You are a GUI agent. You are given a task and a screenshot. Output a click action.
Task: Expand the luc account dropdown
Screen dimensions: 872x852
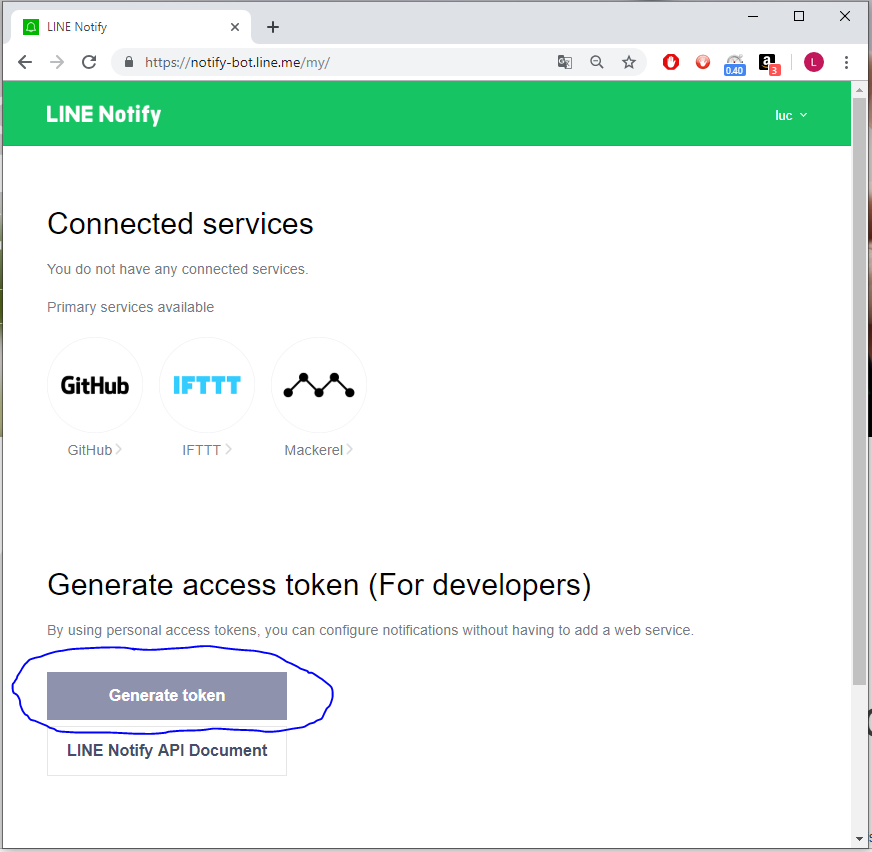click(x=791, y=115)
